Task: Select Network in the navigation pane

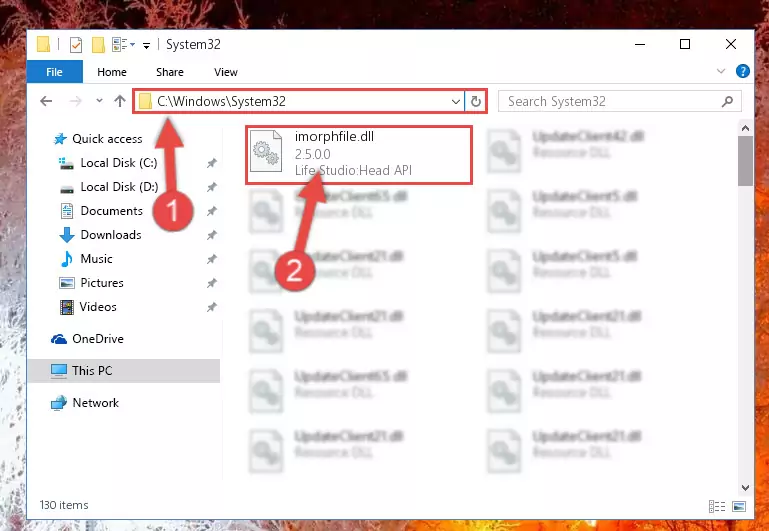Action: (95, 403)
